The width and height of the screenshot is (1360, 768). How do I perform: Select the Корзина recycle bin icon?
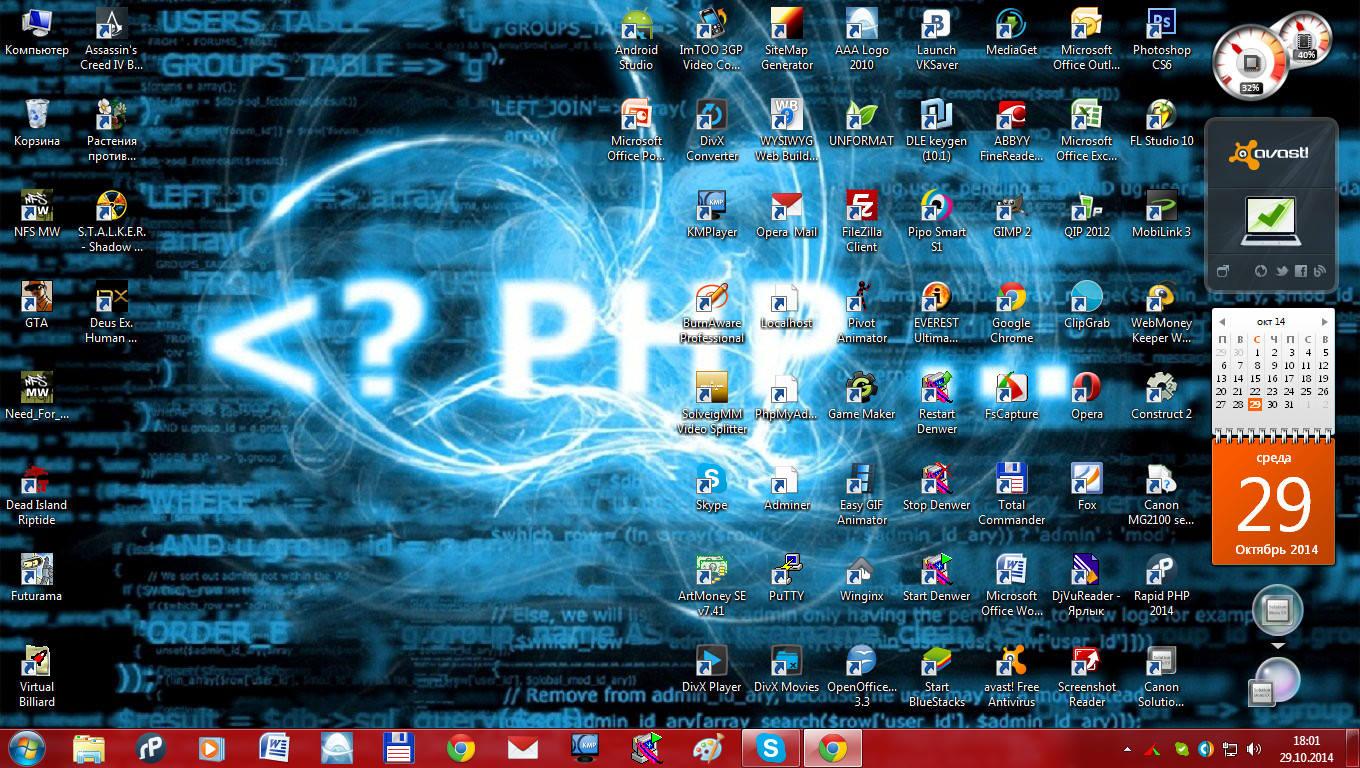coord(36,124)
